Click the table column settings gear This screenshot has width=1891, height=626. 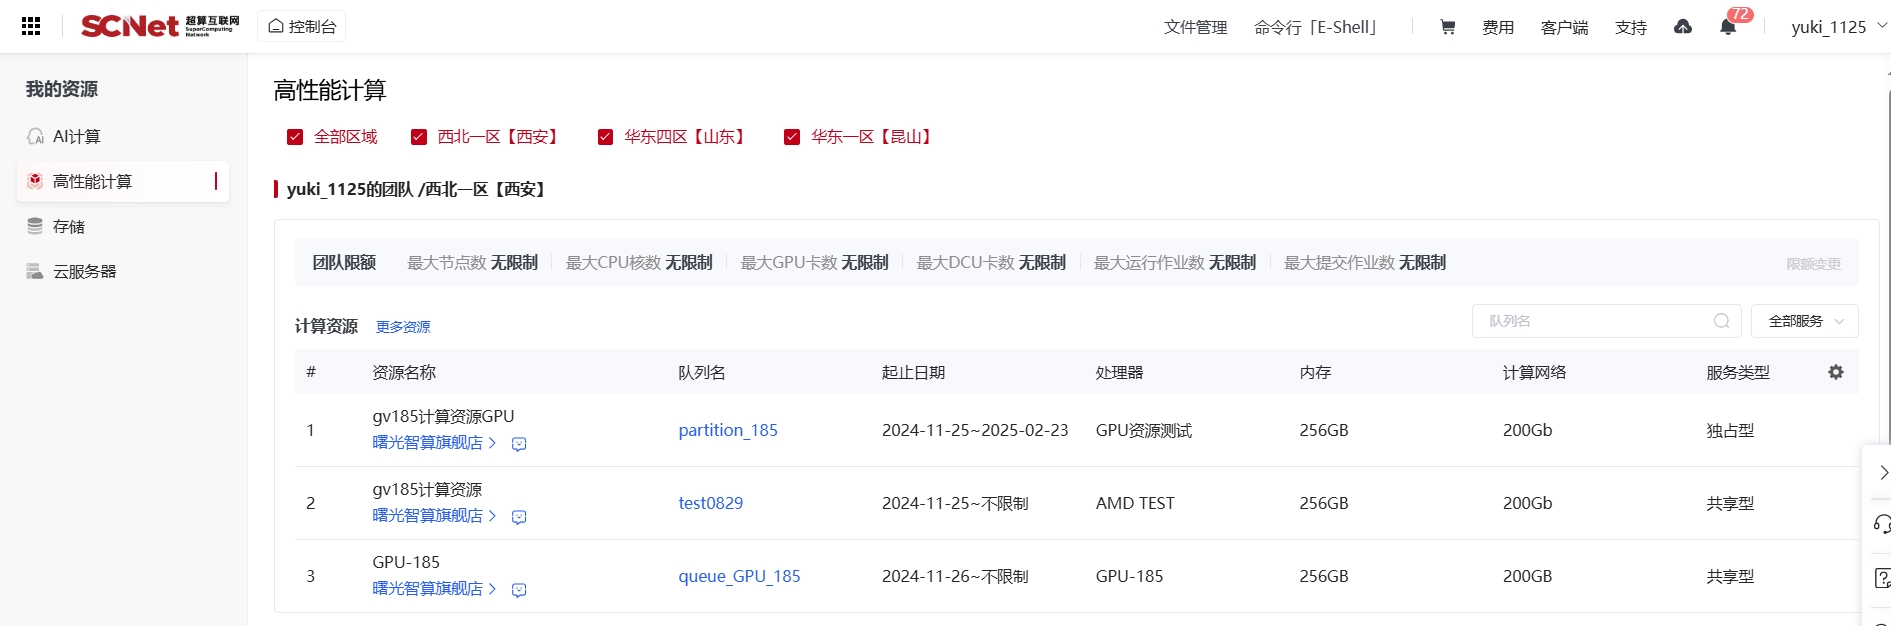click(x=1836, y=372)
